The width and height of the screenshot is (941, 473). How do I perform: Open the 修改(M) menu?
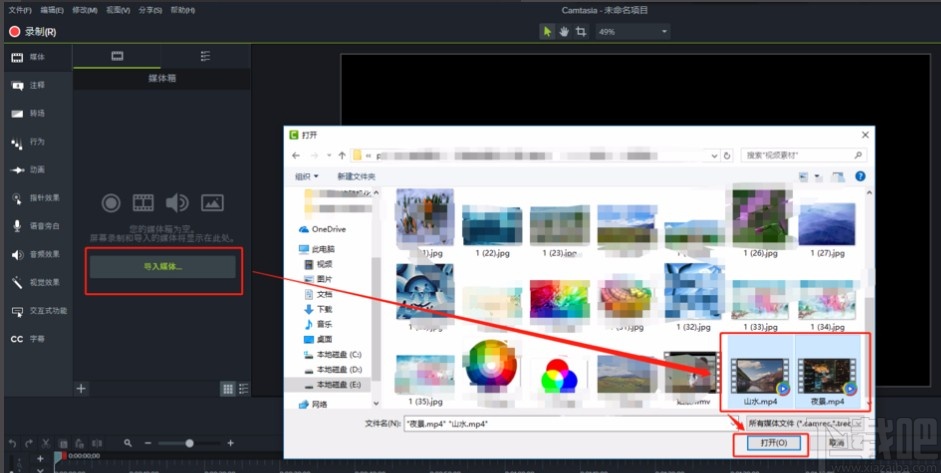[85, 10]
